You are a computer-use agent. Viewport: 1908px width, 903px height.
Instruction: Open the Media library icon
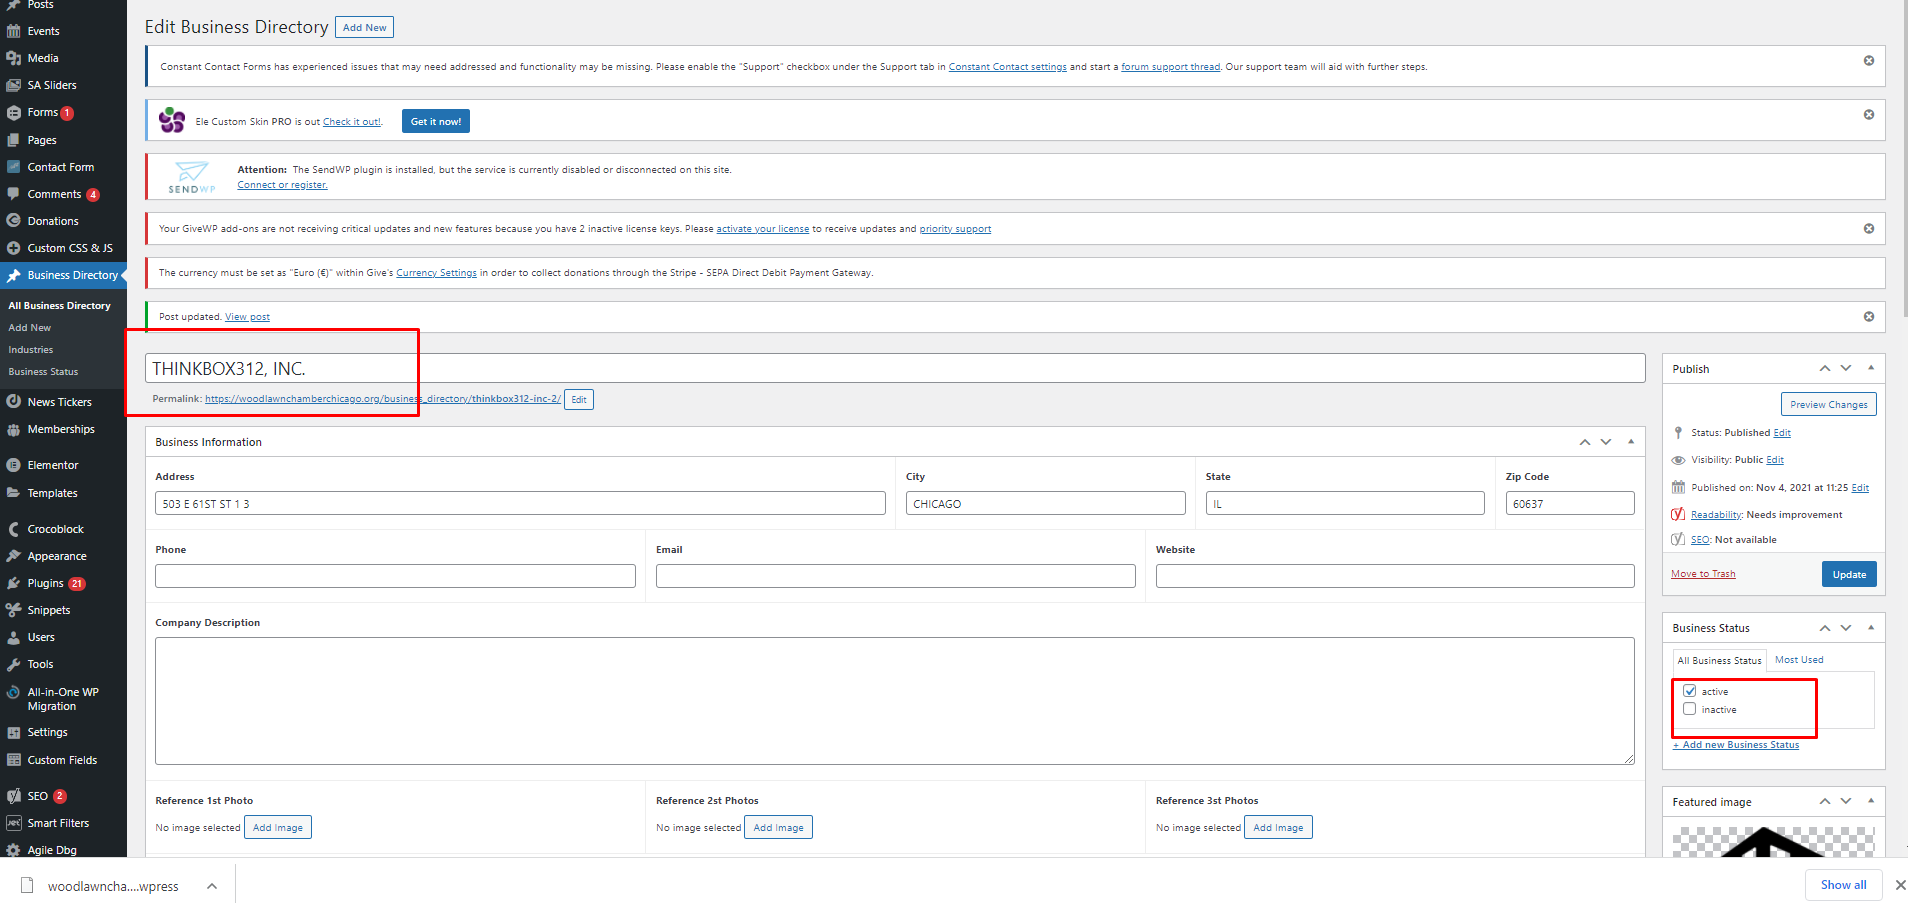click(14, 58)
